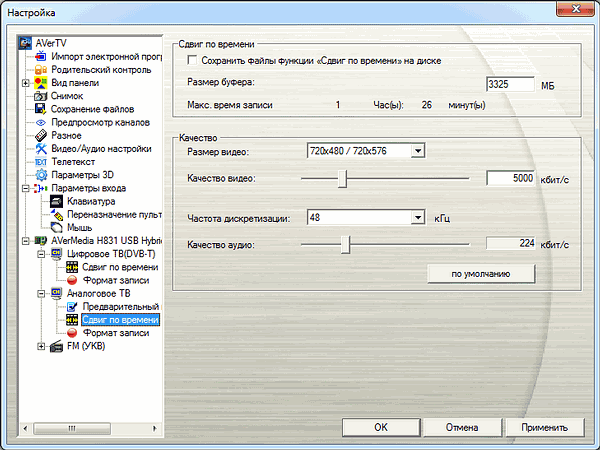Click the Применить button

click(545, 427)
